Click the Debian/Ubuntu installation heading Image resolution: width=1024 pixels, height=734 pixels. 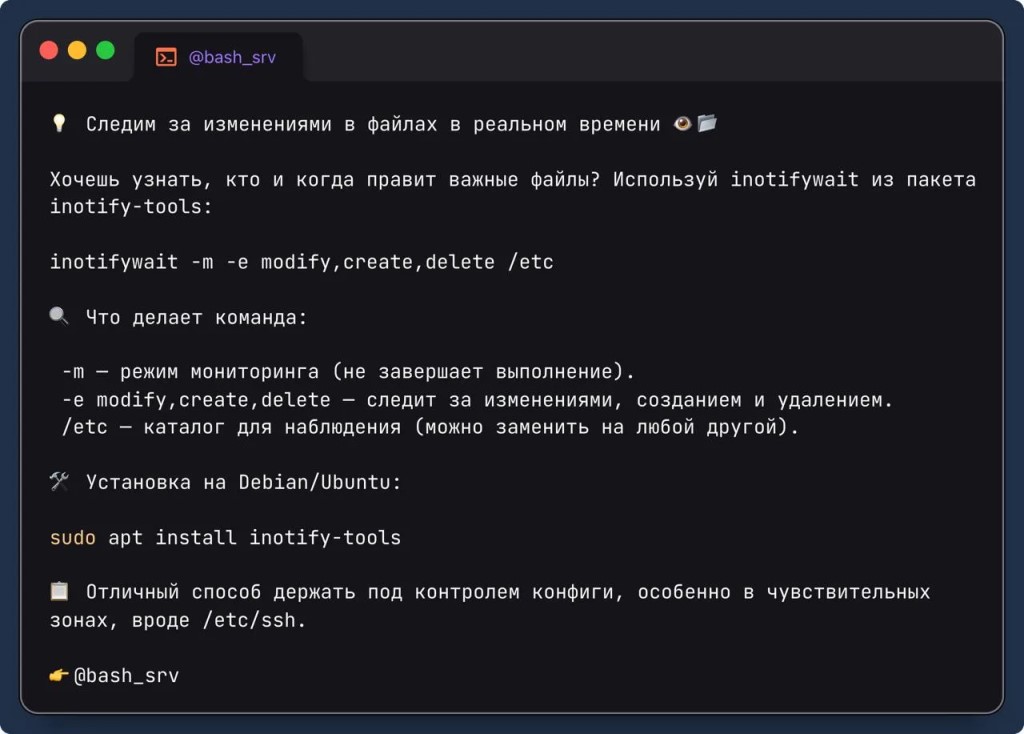tap(243, 482)
